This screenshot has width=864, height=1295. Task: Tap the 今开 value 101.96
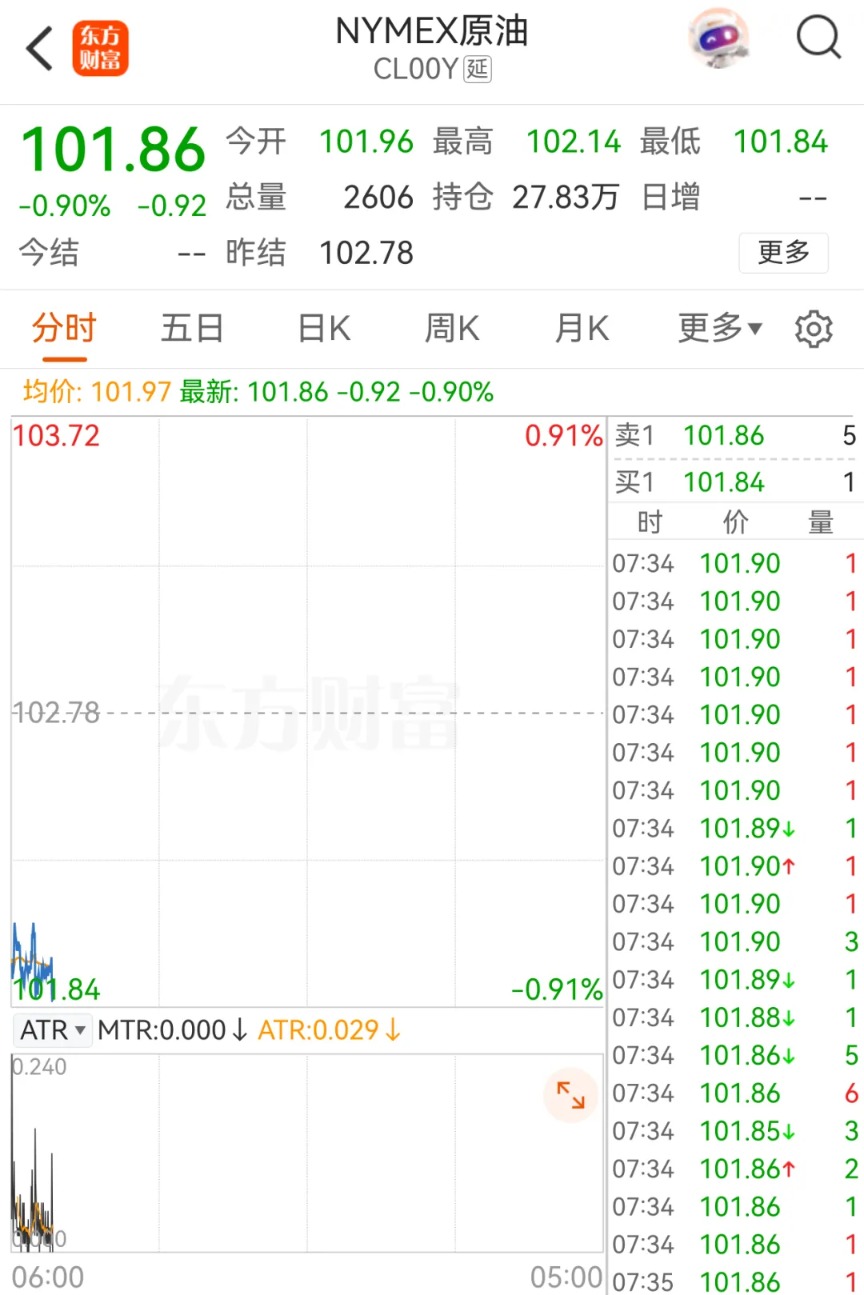pos(366,142)
